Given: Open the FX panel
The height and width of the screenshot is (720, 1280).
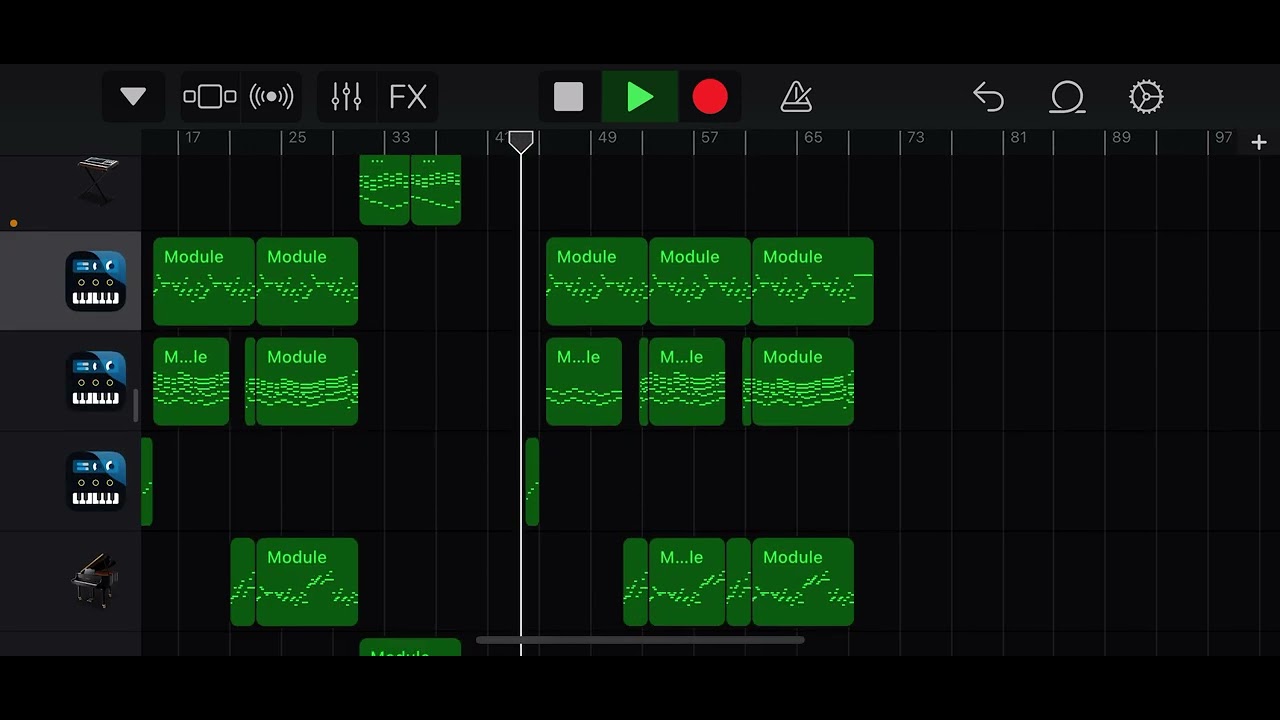Looking at the screenshot, I should pos(408,97).
